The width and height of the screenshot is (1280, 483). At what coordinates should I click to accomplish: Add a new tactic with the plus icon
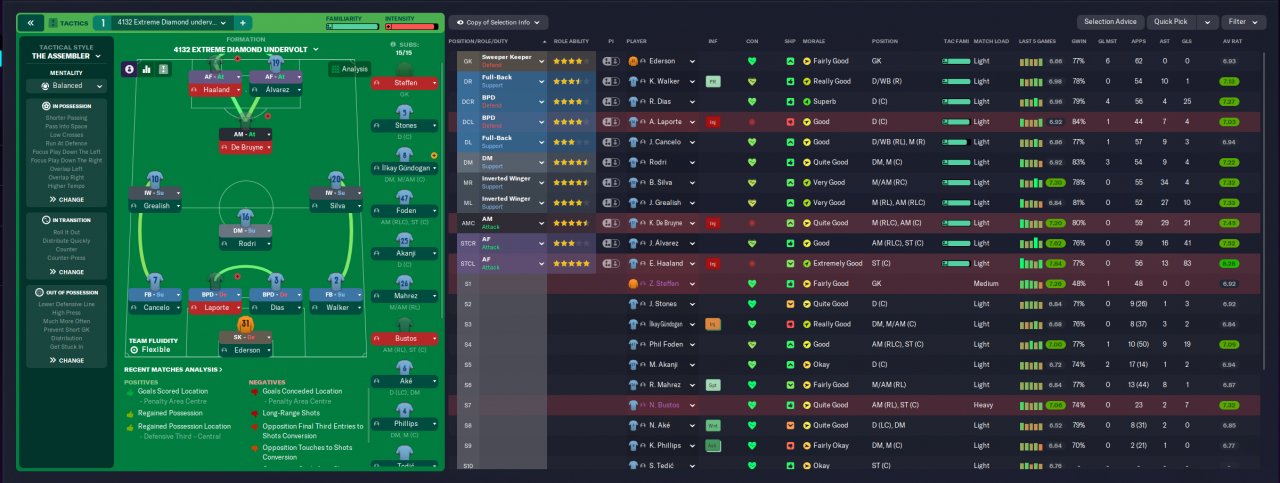tap(243, 22)
